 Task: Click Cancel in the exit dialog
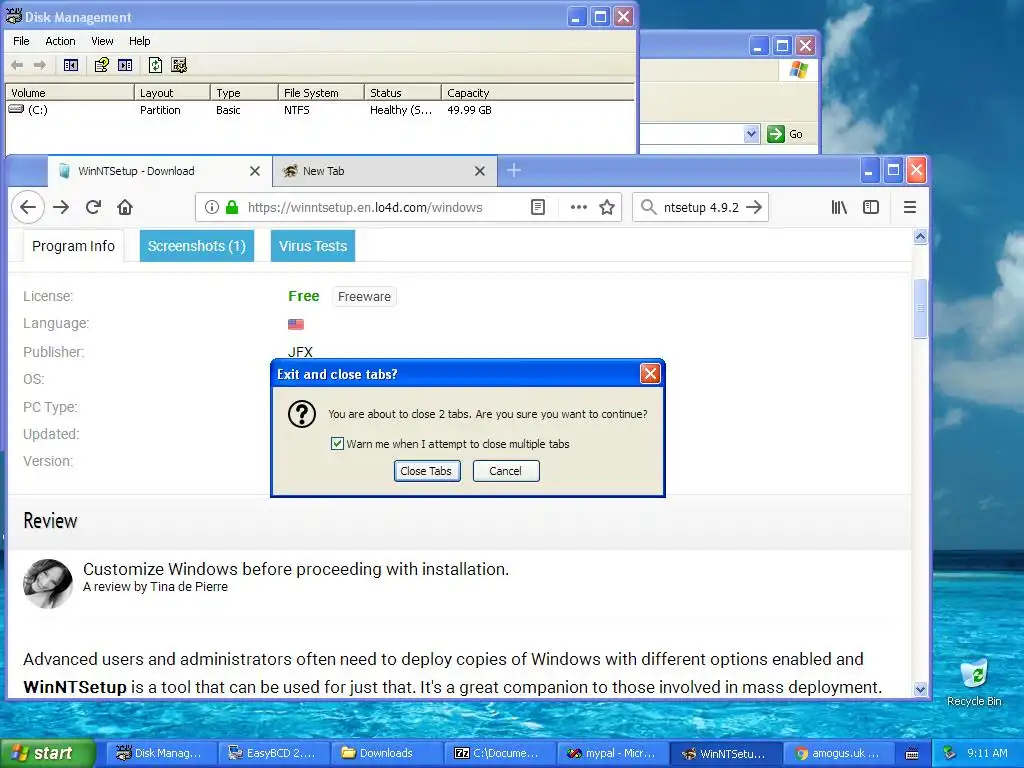[x=506, y=471]
